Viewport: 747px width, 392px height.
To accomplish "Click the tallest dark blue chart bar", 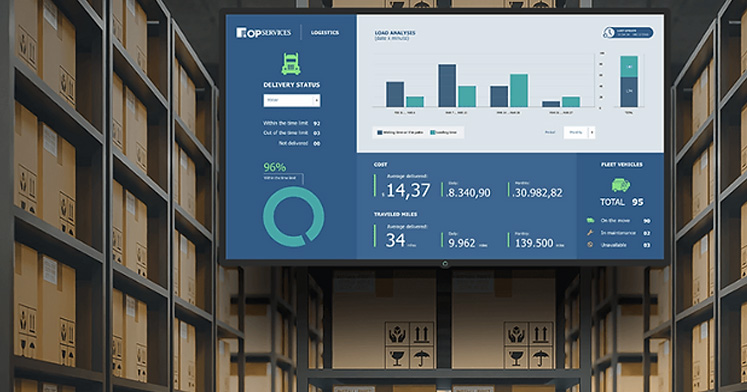I will click(x=447, y=86).
